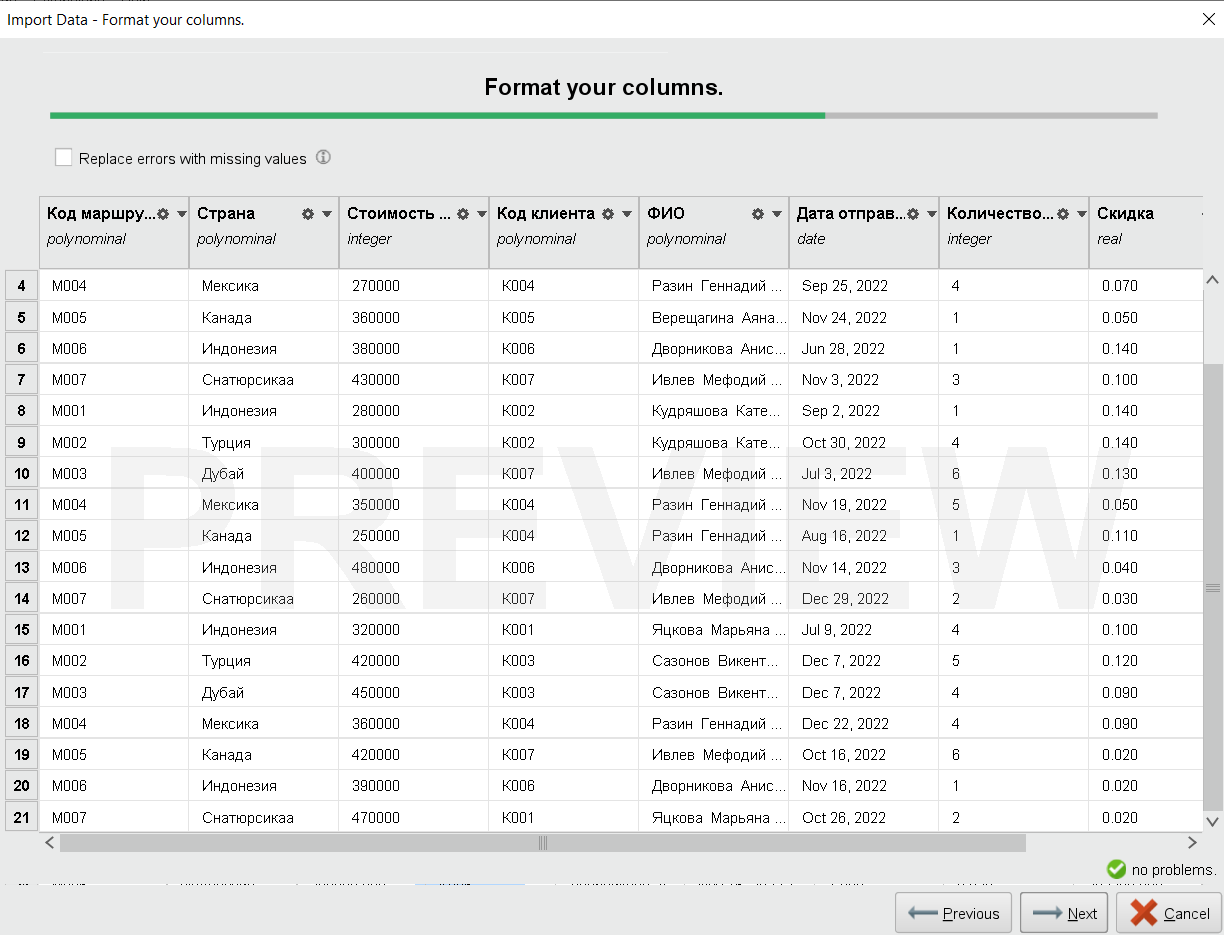
Task: Click Снатюрсикаа cell in row 14
Action: coord(264,598)
